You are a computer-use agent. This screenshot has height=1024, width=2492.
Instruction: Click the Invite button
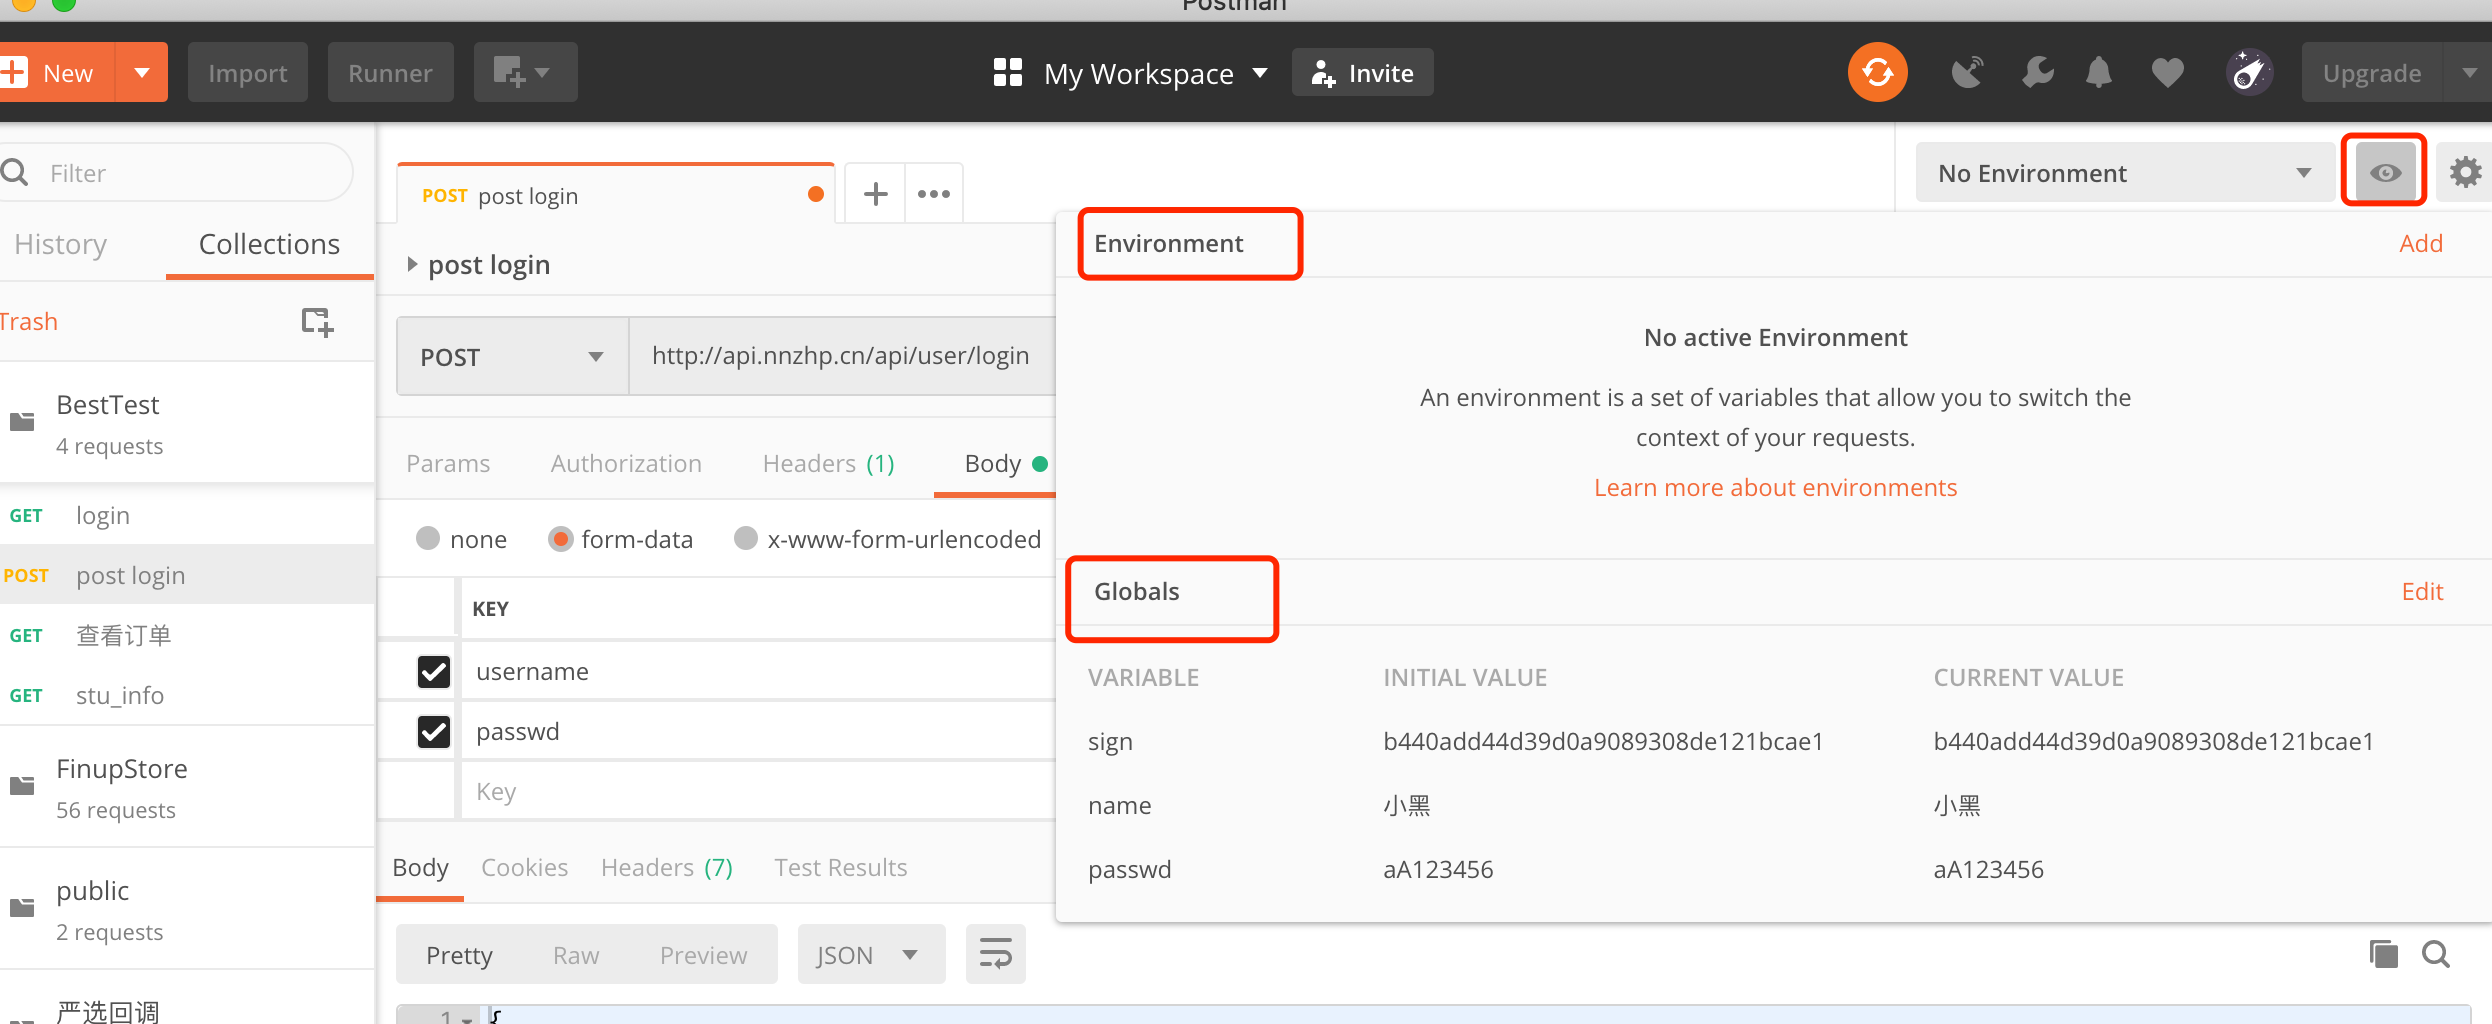point(1362,72)
